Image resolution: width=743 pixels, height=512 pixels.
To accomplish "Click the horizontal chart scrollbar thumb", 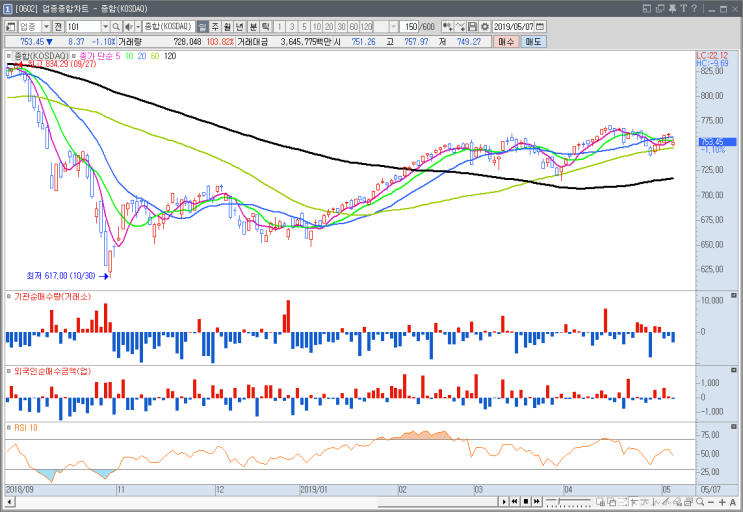I will pyautogui.click(x=438, y=501).
